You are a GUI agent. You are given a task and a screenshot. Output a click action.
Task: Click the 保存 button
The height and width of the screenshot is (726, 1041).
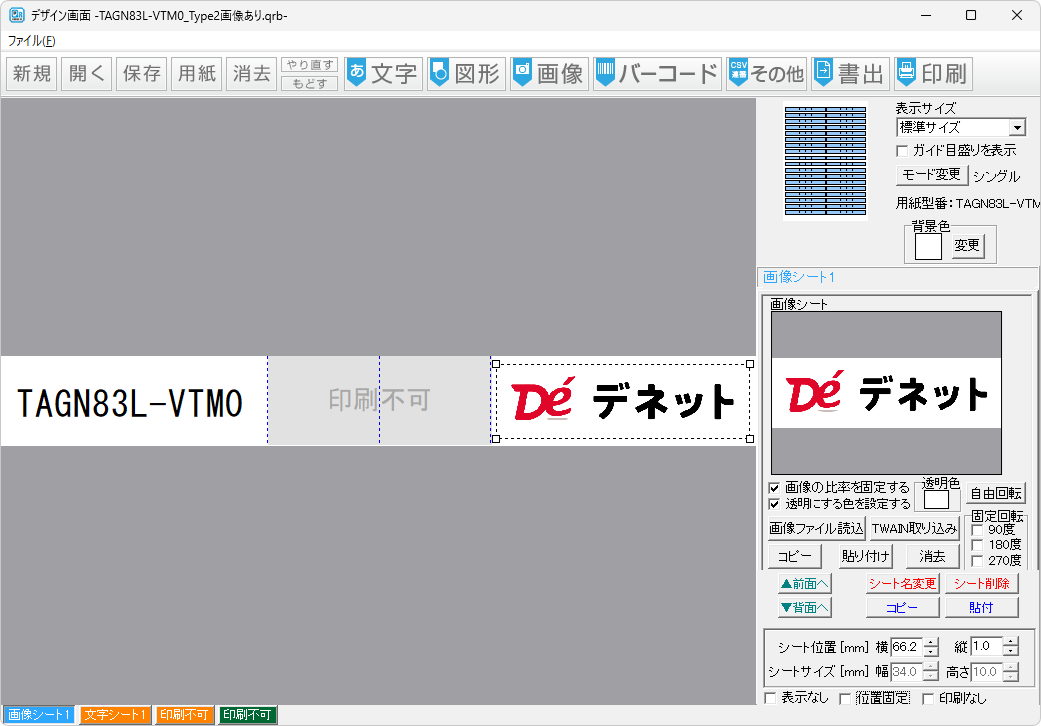click(x=142, y=73)
